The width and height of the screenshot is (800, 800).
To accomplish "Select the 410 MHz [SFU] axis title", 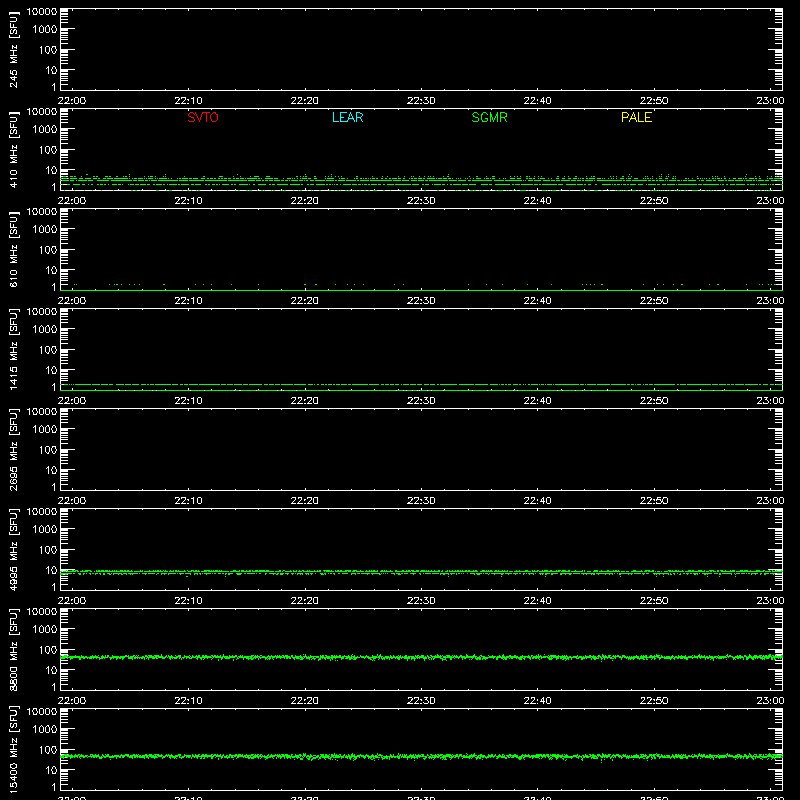I will 13,149.
